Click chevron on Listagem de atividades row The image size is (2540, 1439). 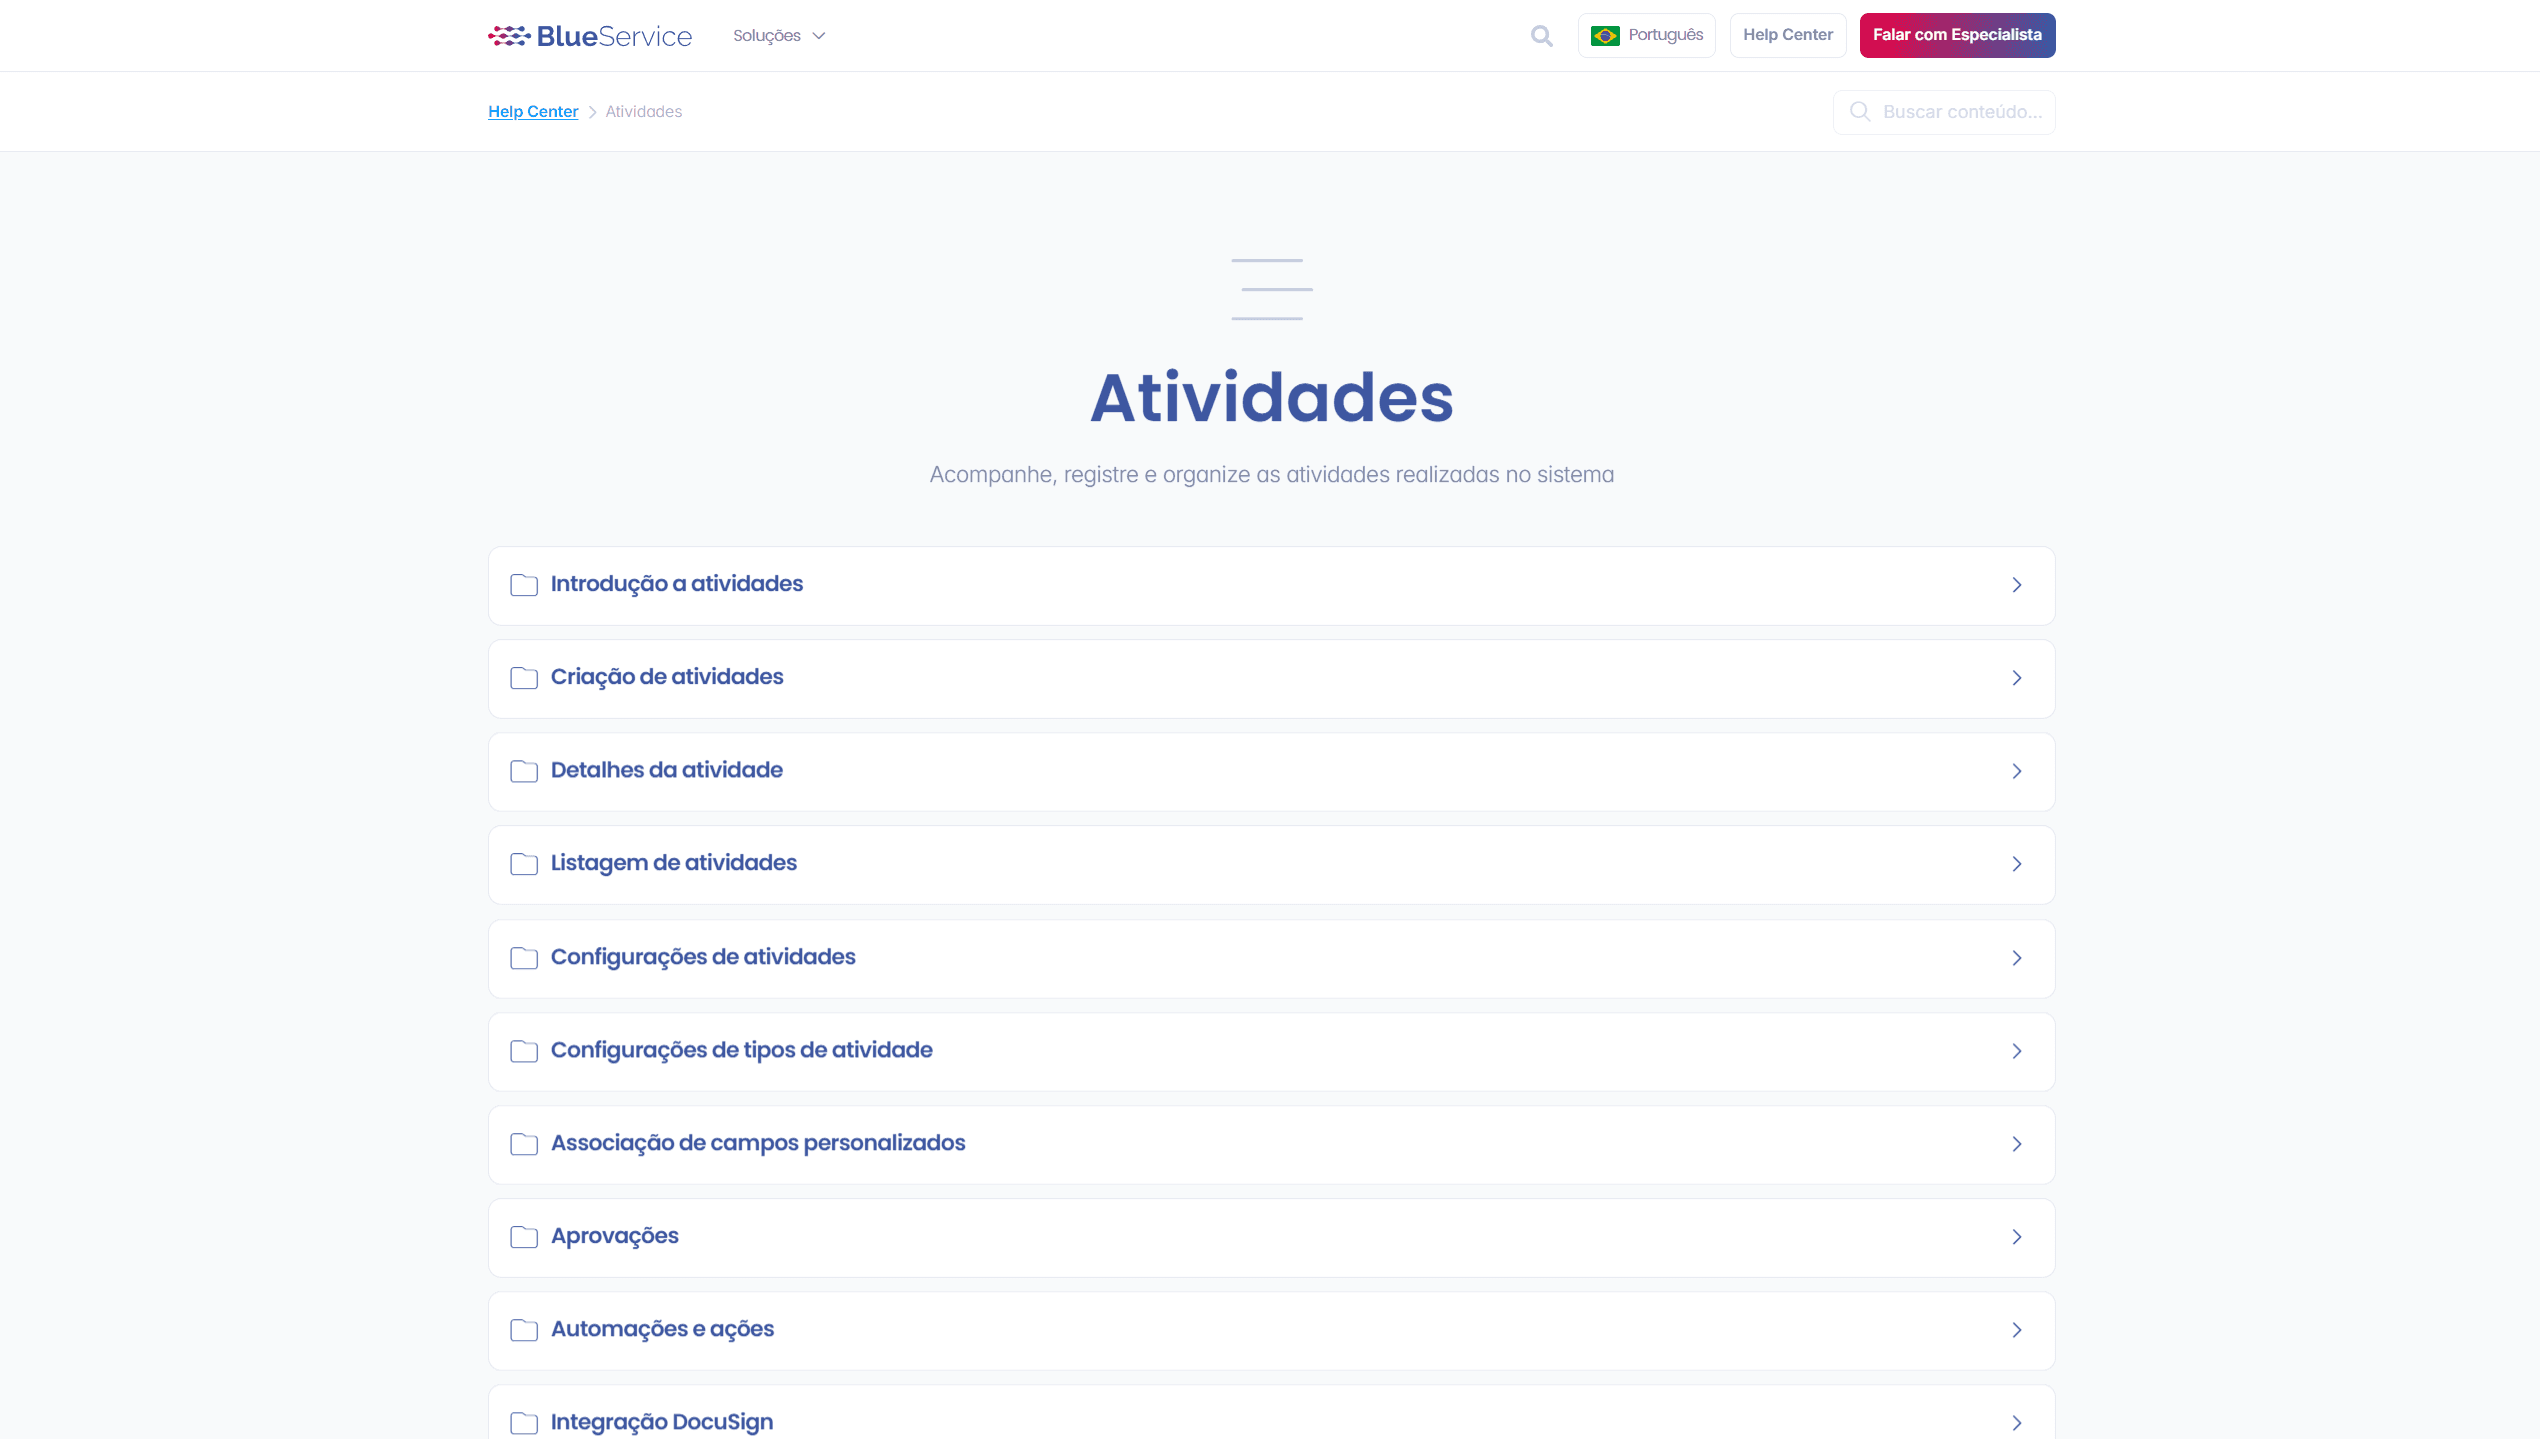[2016, 864]
